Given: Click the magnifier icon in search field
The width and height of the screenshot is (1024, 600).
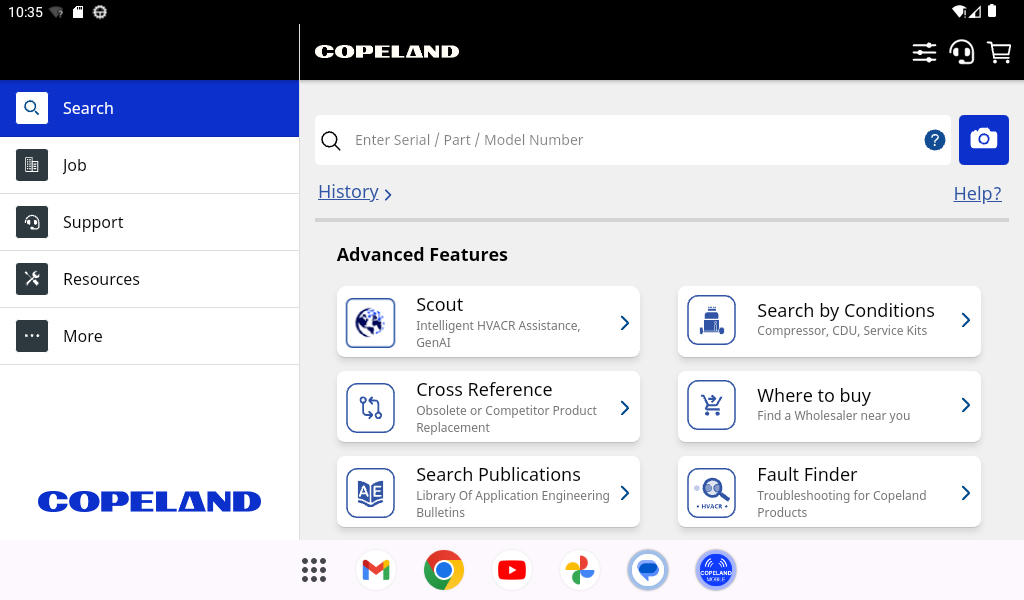Looking at the screenshot, I should coord(331,140).
